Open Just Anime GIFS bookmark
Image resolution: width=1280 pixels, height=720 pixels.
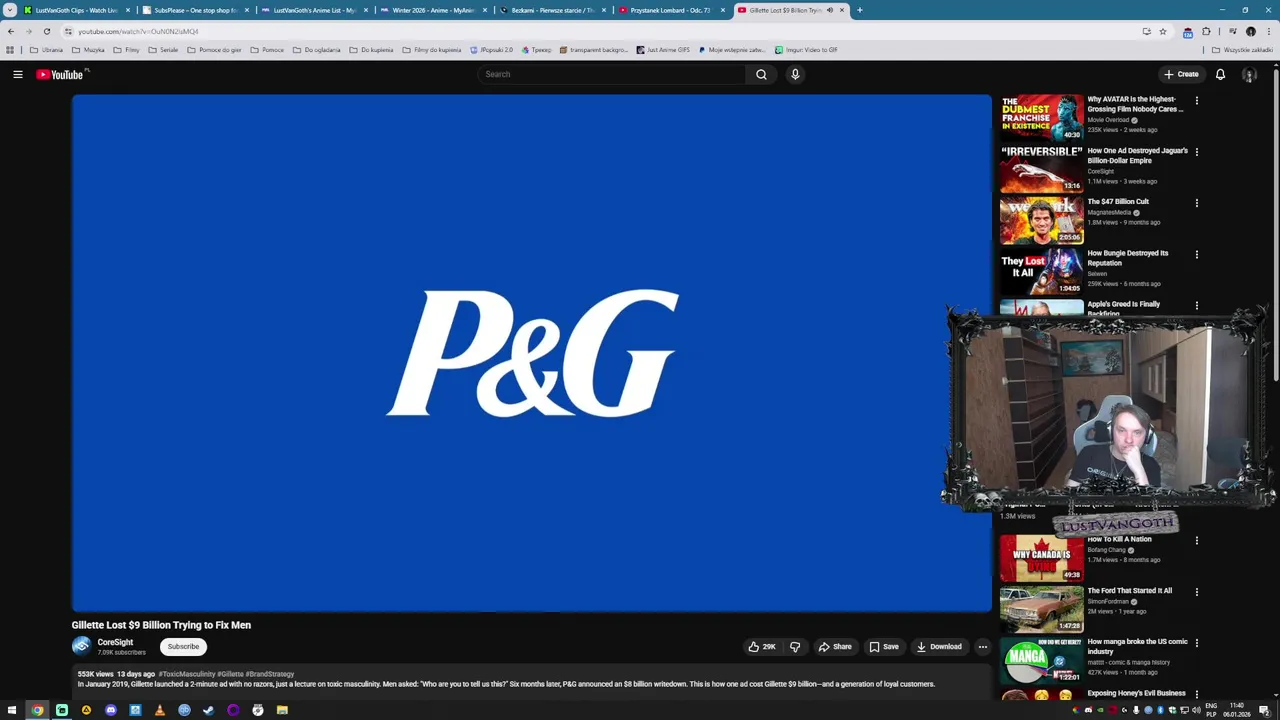663,50
